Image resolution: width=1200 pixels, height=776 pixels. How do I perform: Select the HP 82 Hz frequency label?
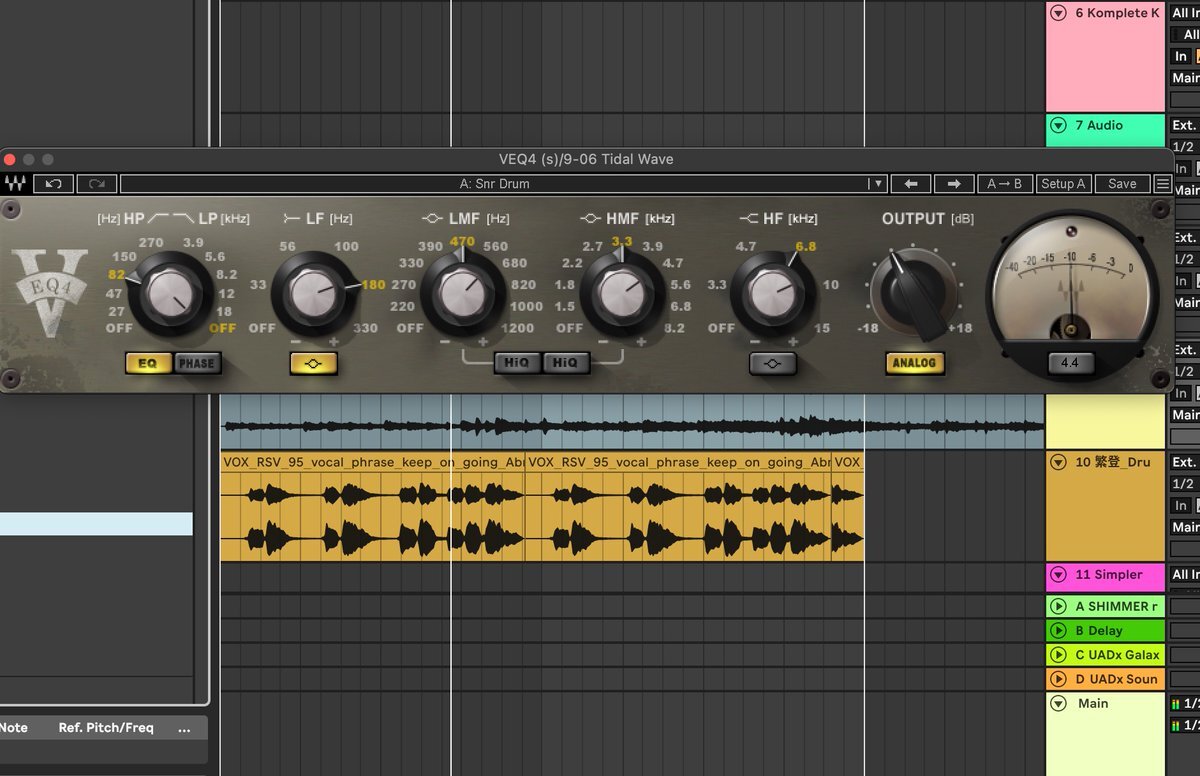[119, 275]
